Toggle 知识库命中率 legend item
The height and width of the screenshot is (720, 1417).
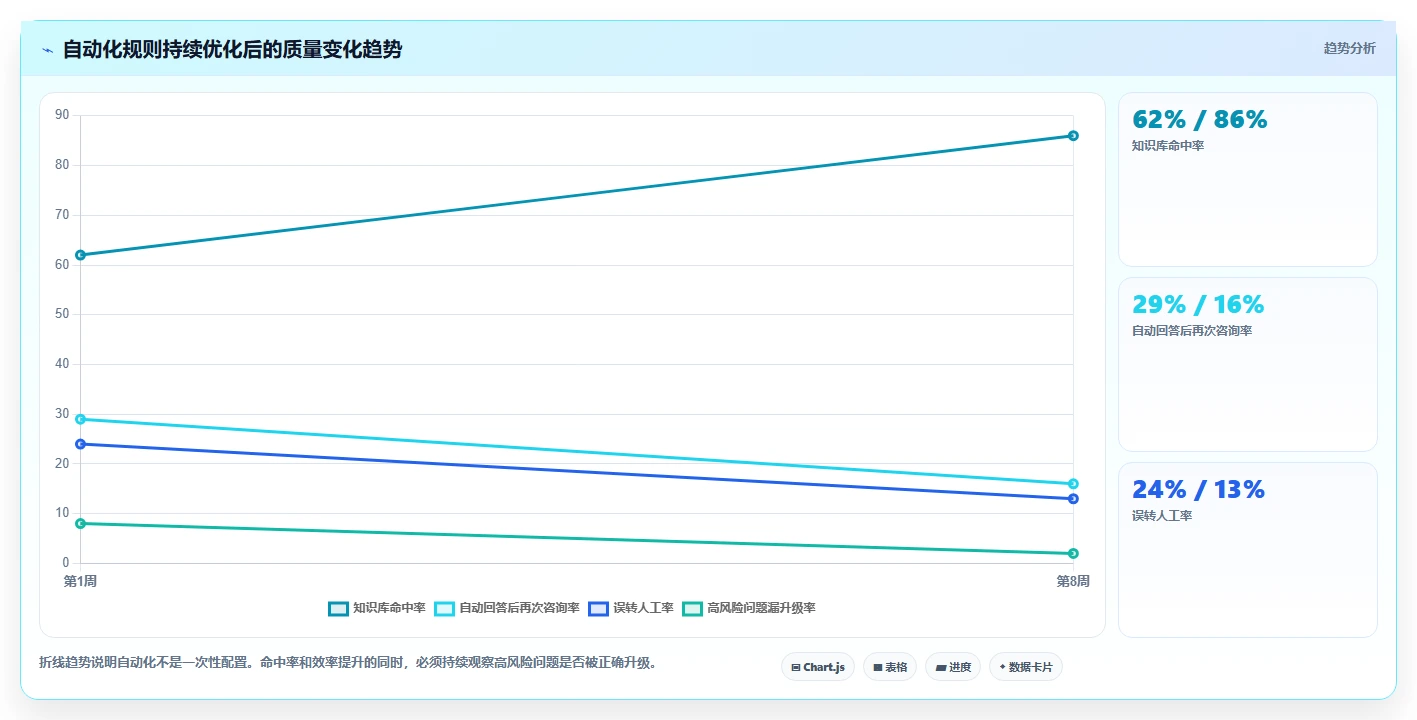coord(377,608)
